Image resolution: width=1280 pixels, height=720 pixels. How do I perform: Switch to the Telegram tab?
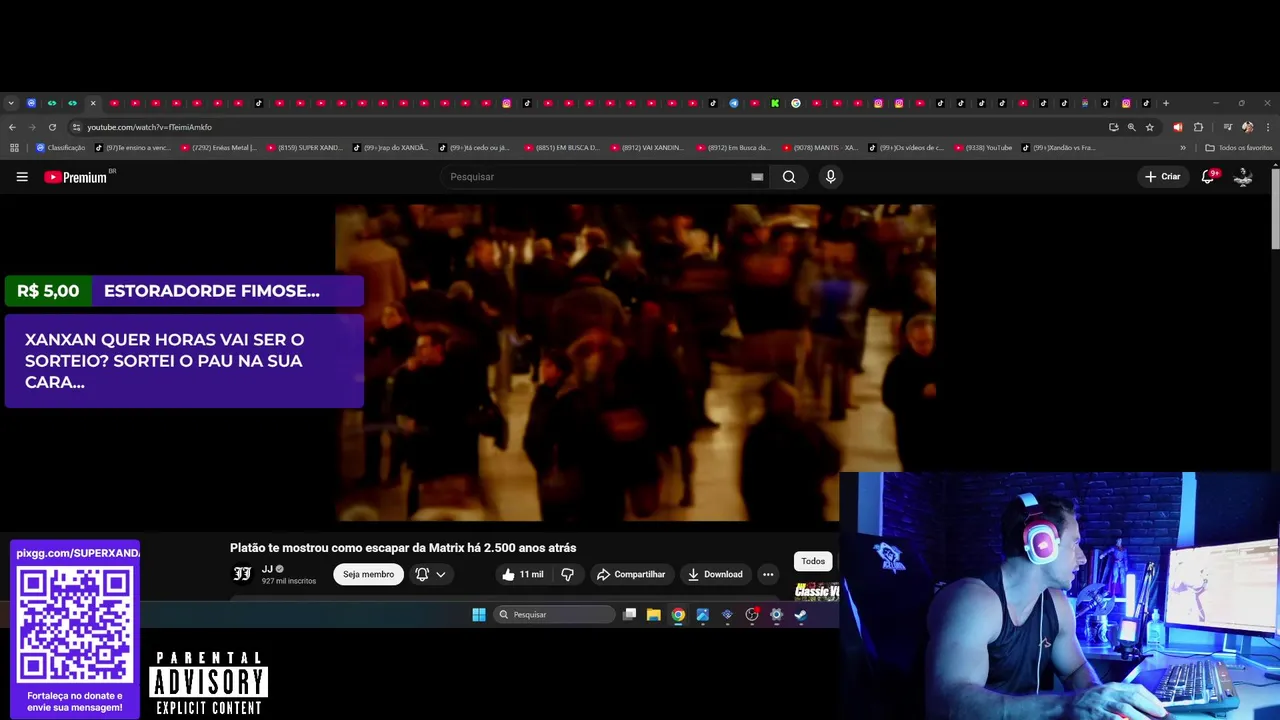tap(734, 103)
